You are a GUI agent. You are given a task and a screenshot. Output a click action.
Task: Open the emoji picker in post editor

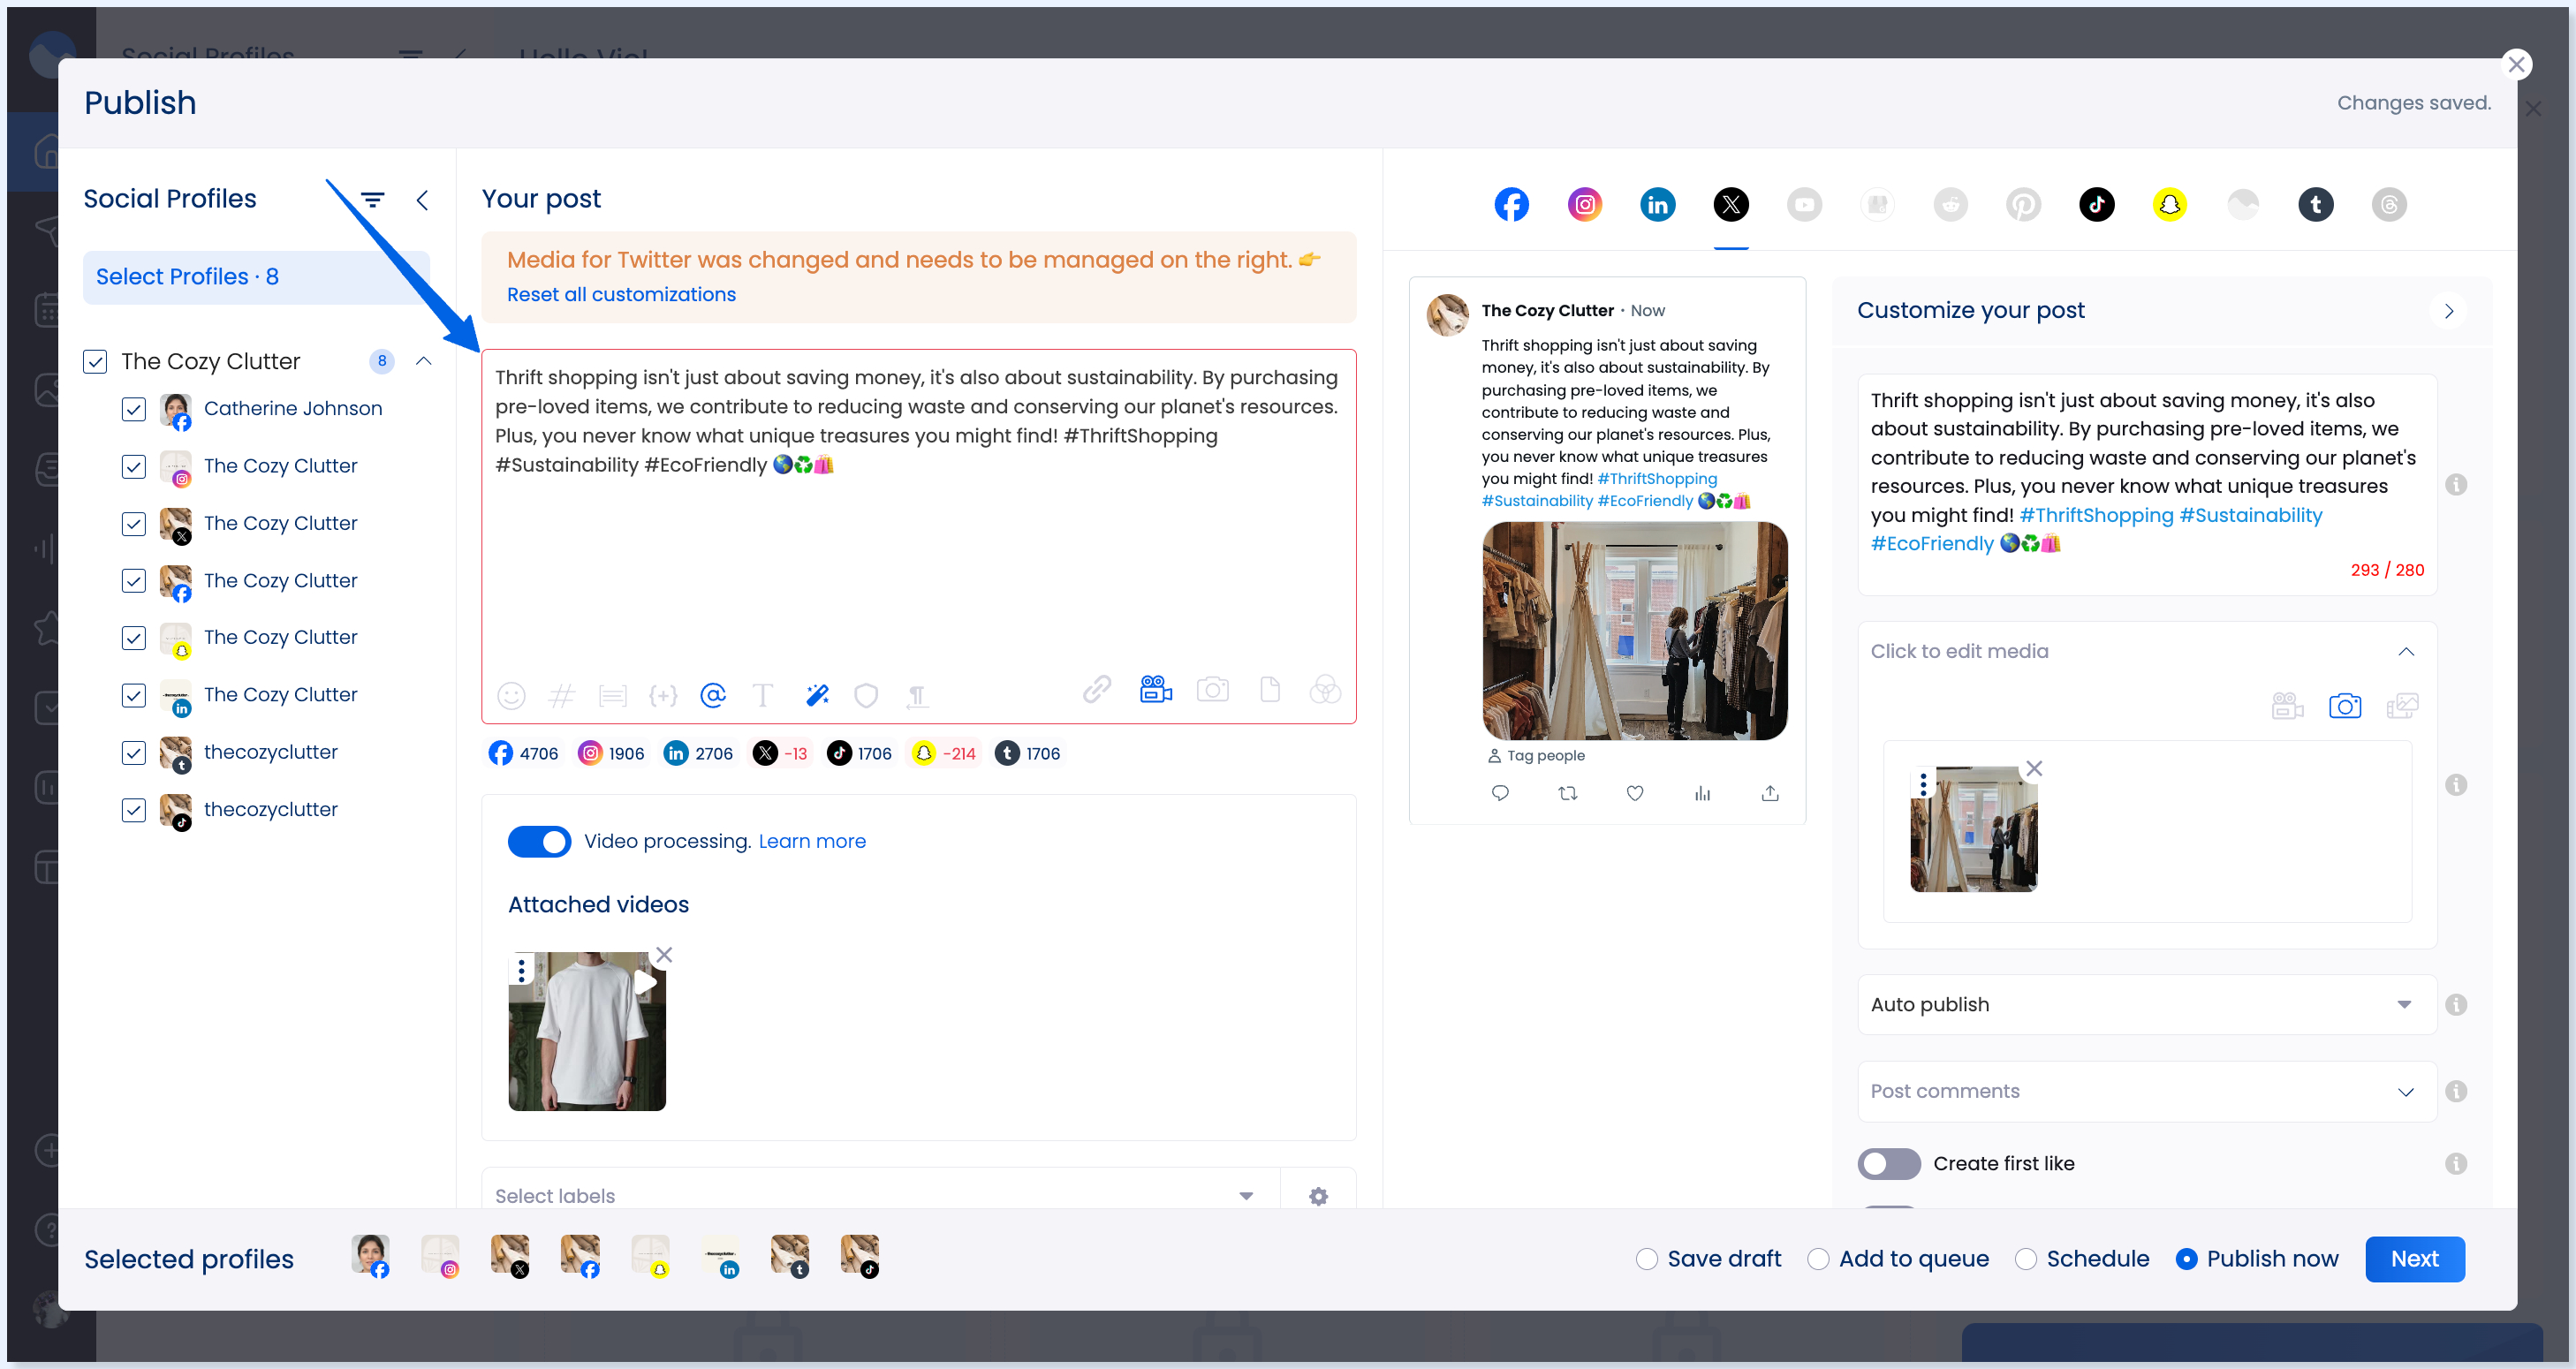(511, 695)
